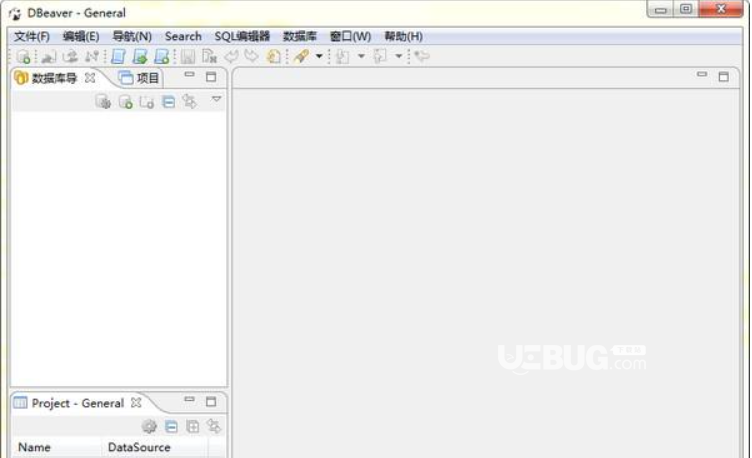The image size is (752, 458).
Task: Collapse all in database navigator toolbar
Action: coord(168,102)
